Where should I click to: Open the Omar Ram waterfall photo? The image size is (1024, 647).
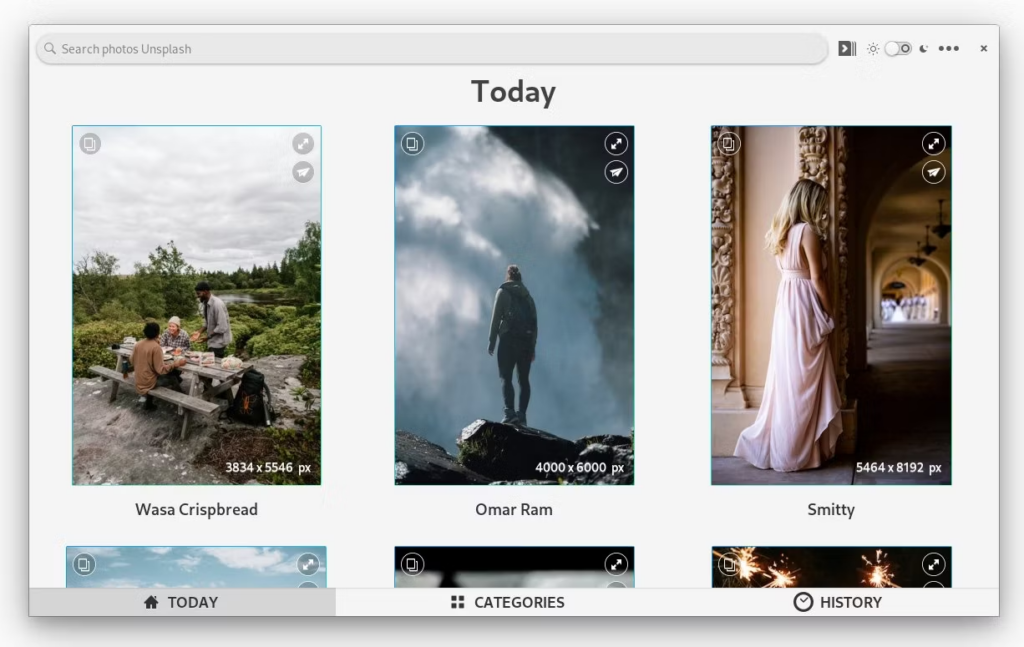(514, 305)
